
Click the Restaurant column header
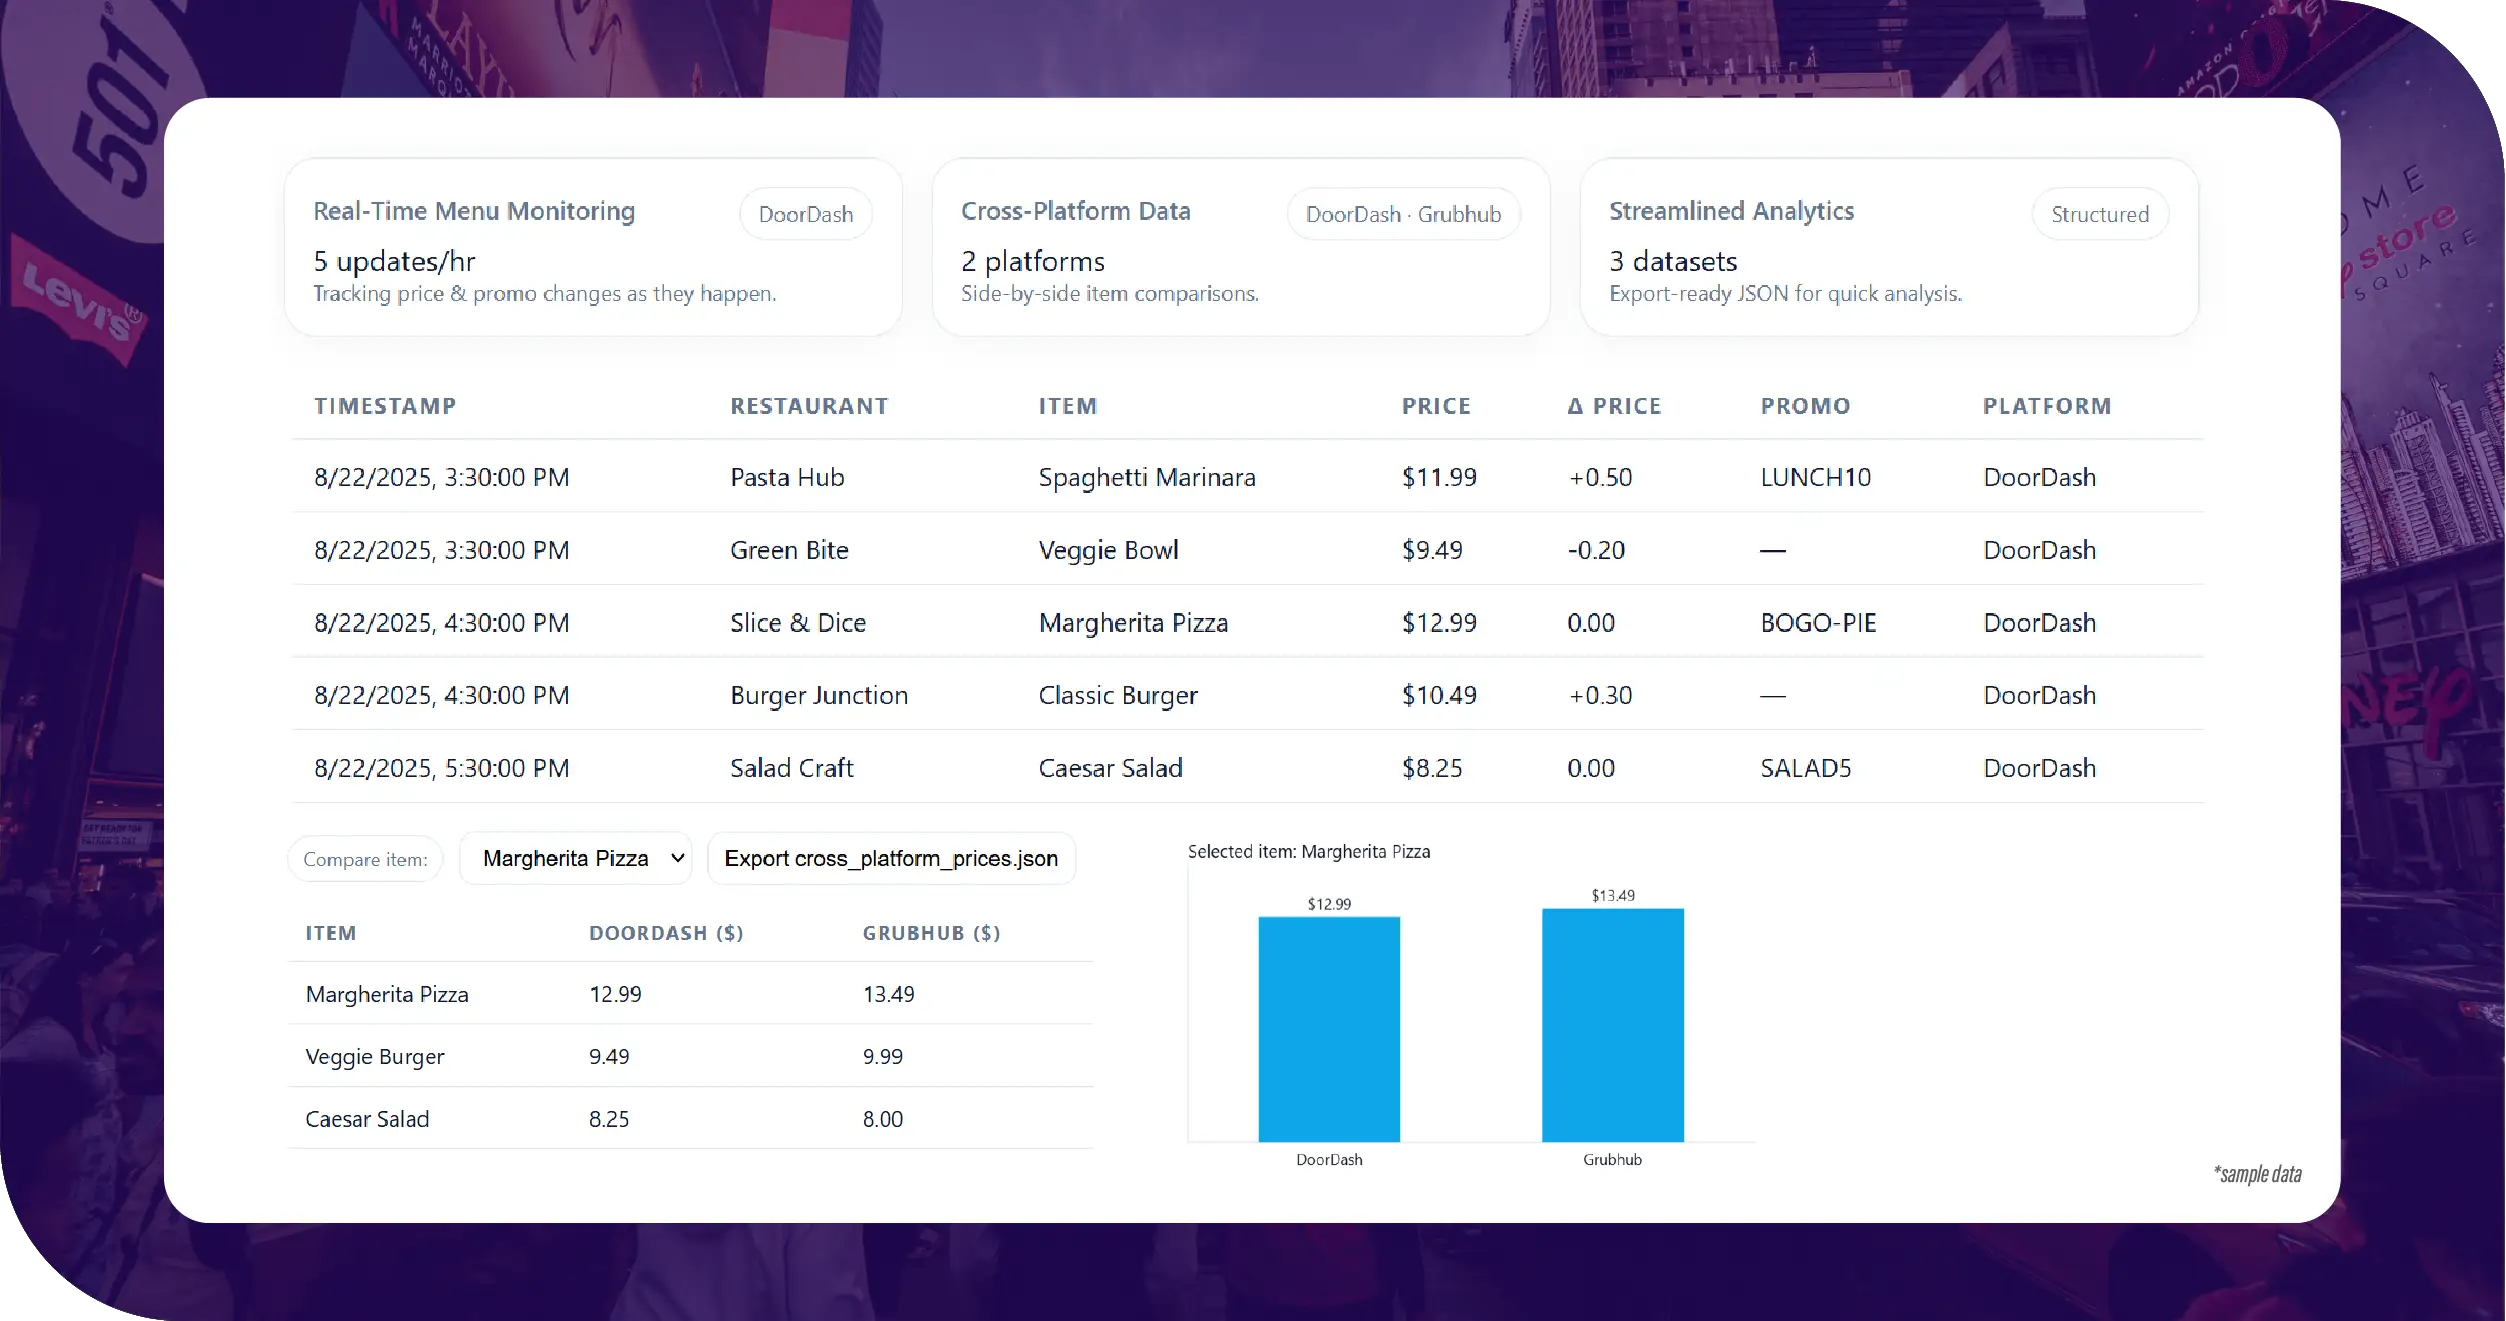[x=808, y=406]
